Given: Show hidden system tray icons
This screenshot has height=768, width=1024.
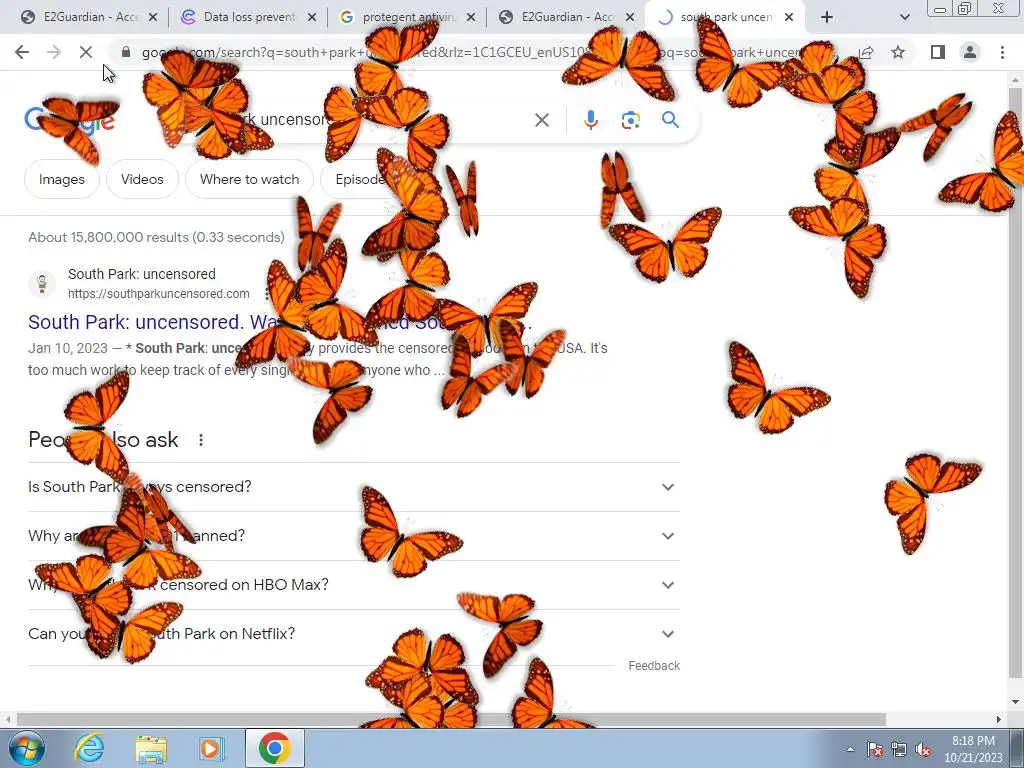Looking at the screenshot, I should pos(850,749).
